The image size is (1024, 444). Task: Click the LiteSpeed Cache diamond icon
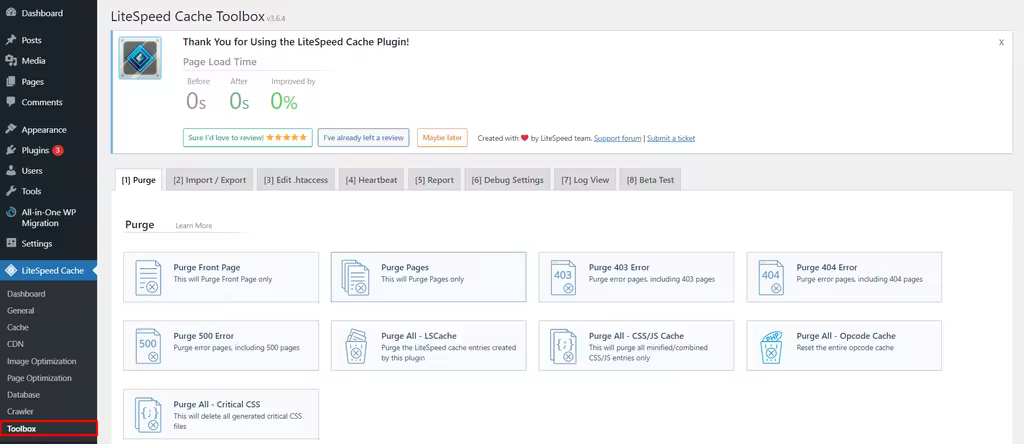(x=10, y=270)
